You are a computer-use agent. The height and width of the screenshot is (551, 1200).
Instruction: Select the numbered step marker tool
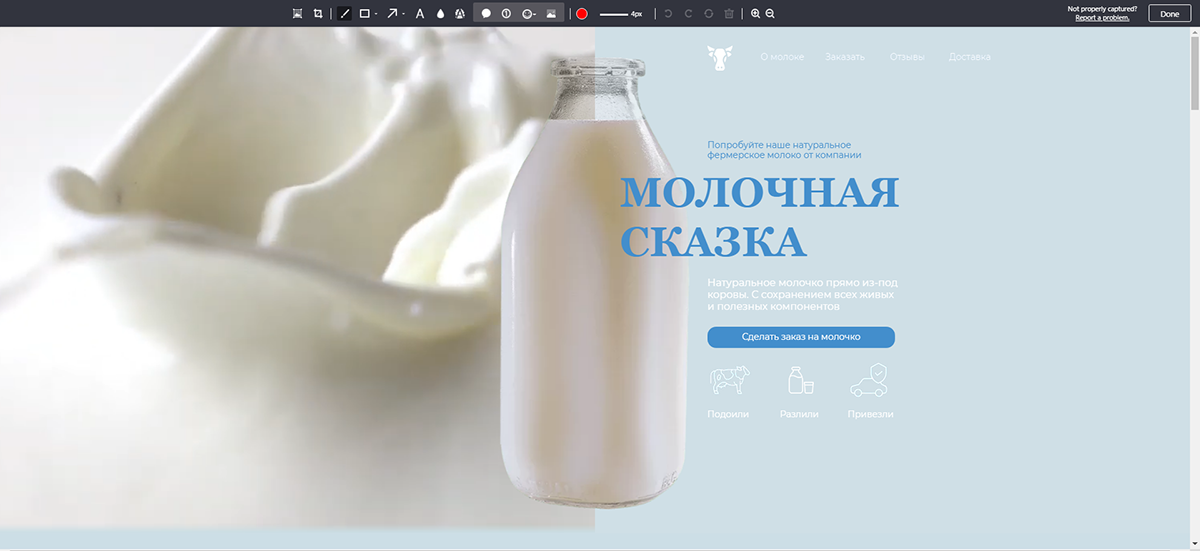(506, 14)
